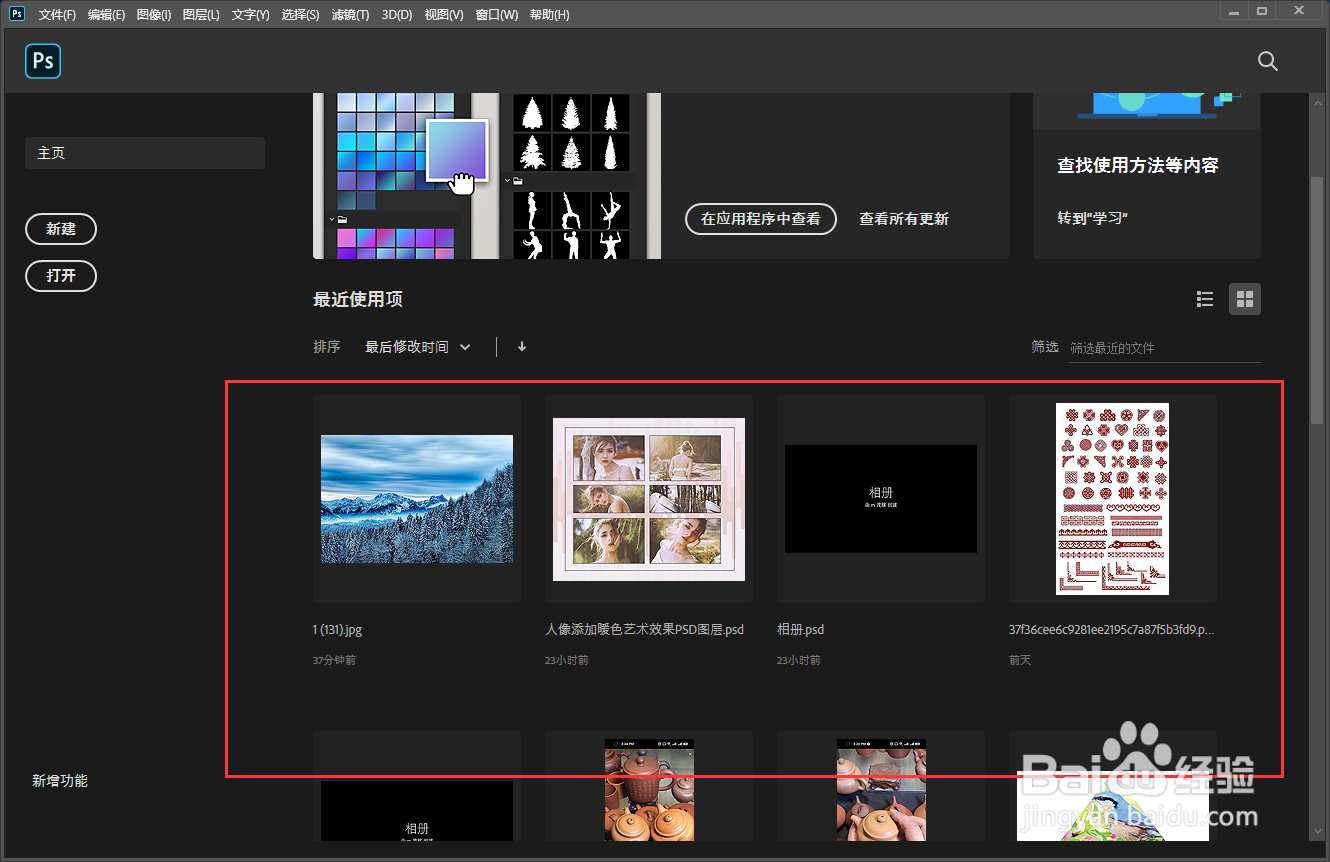Click the tree silhouettes shapes preview
The image size is (1330, 862).
click(571, 132)
